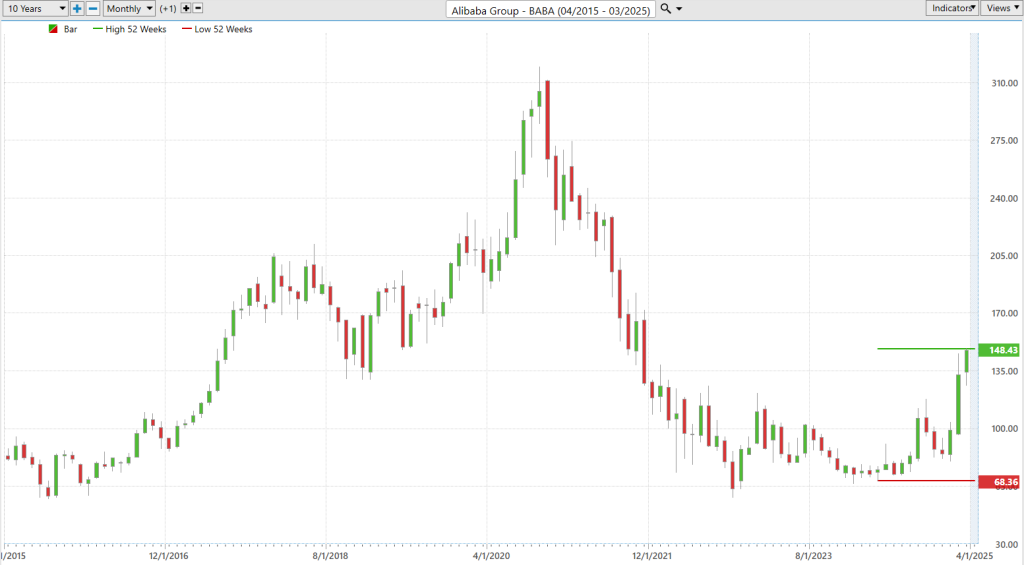Screen dimensions: 1024x565
Task: Click the 4/1/2025 date axis label
Action: 975,556
